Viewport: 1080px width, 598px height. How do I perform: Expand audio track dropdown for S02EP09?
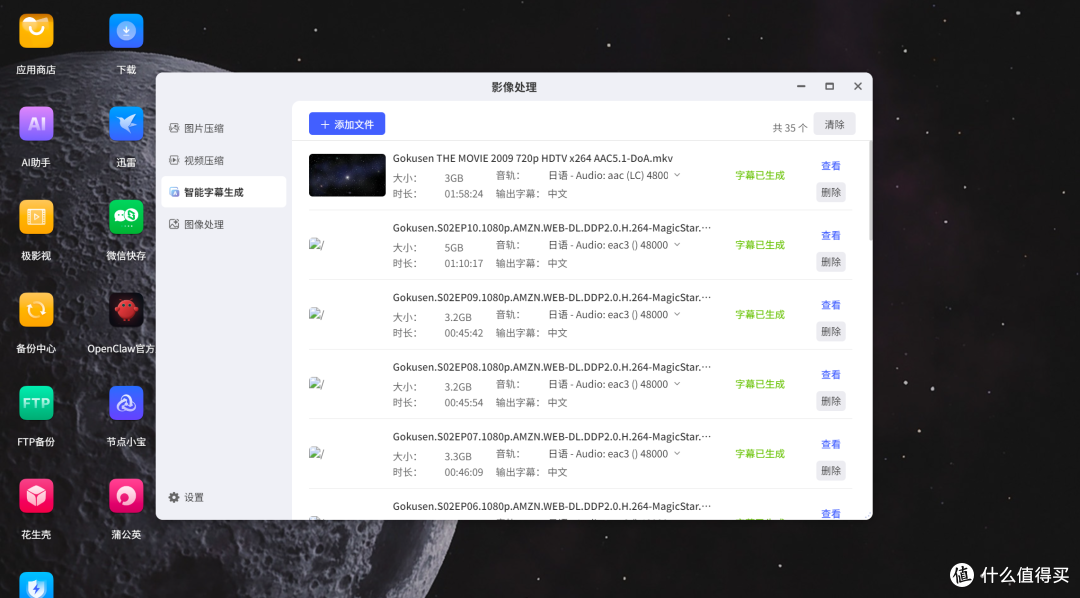pyautogui.click(x=677, y=314)
